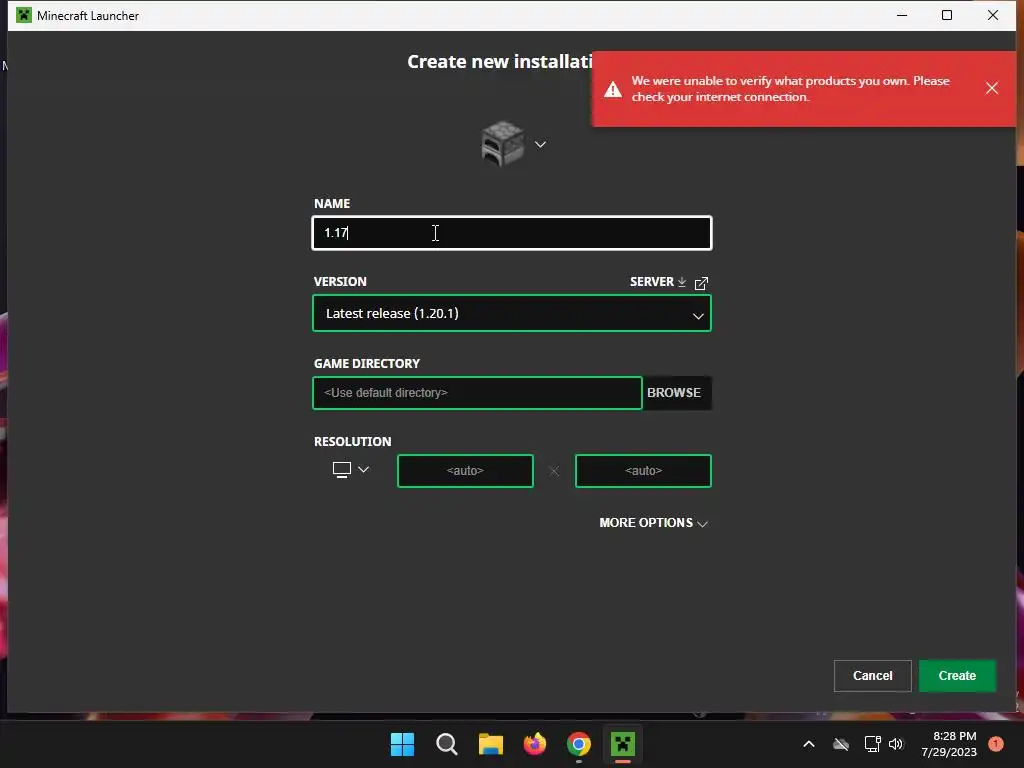Viewport: 1024px width, 768px height.
Task: Click the volume speaker tray icon
Action: coord(896,744)
